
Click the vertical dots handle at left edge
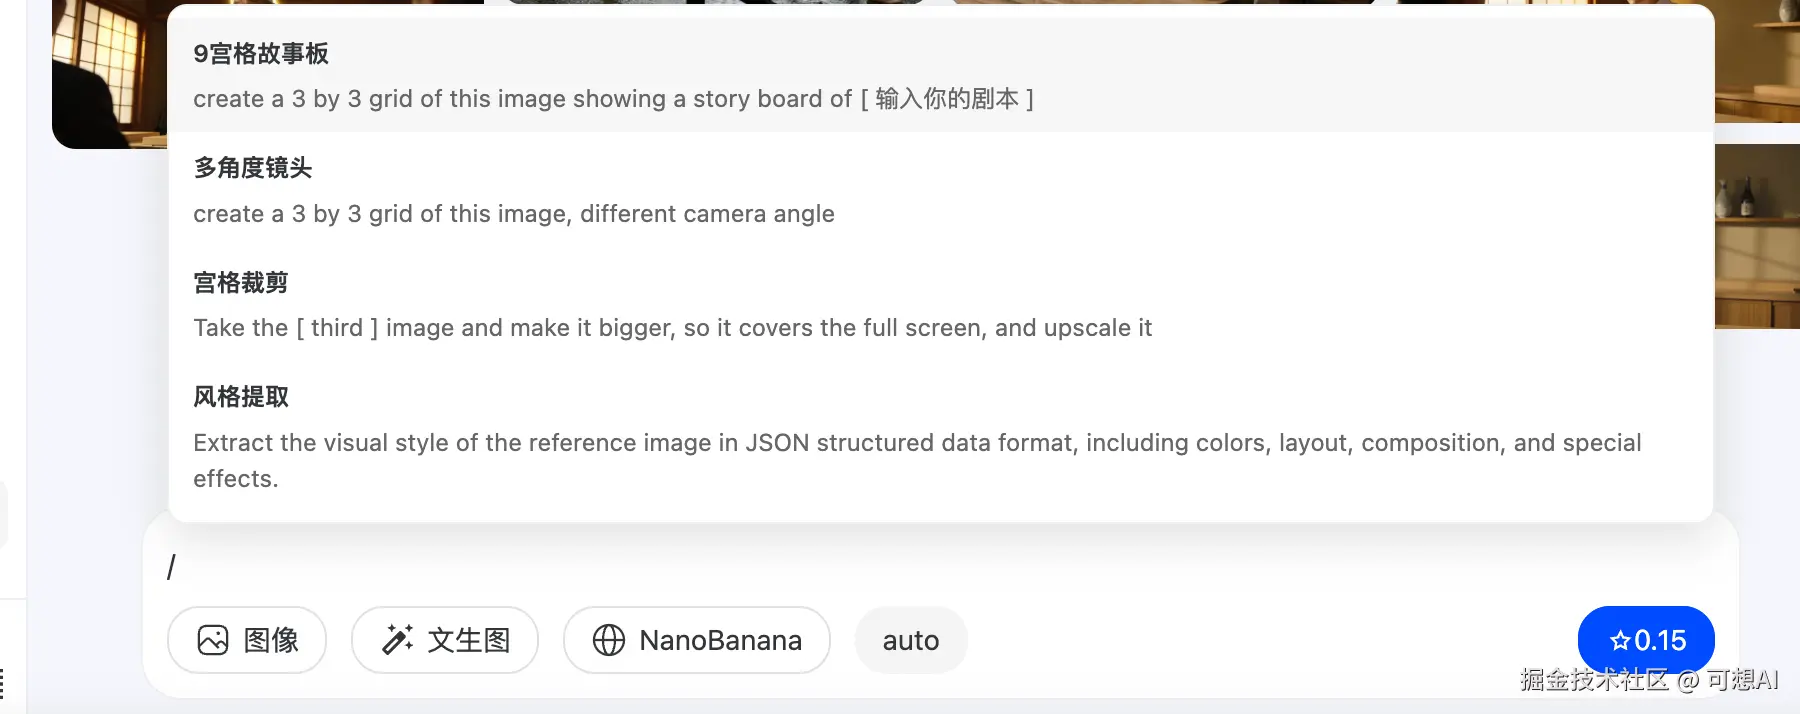pos(2,684)
